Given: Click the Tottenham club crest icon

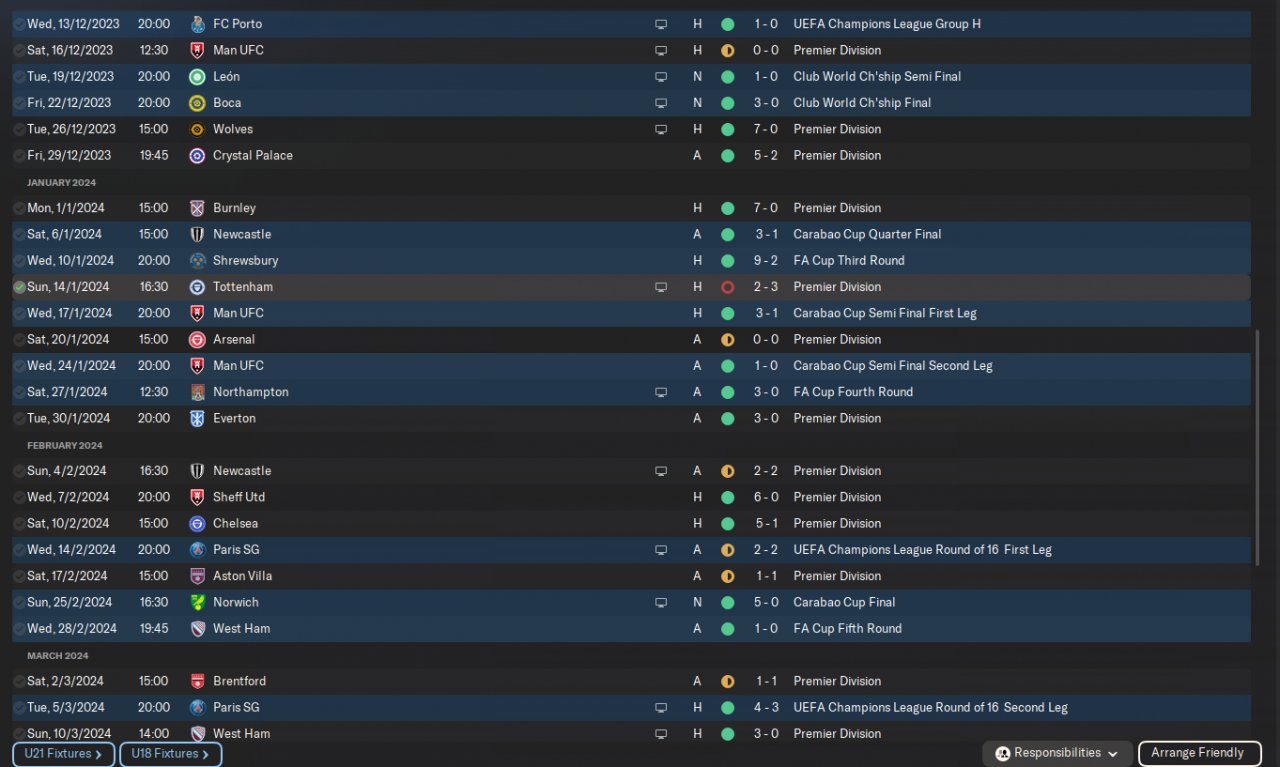Looking at the screenshot, I should [197, 287].
